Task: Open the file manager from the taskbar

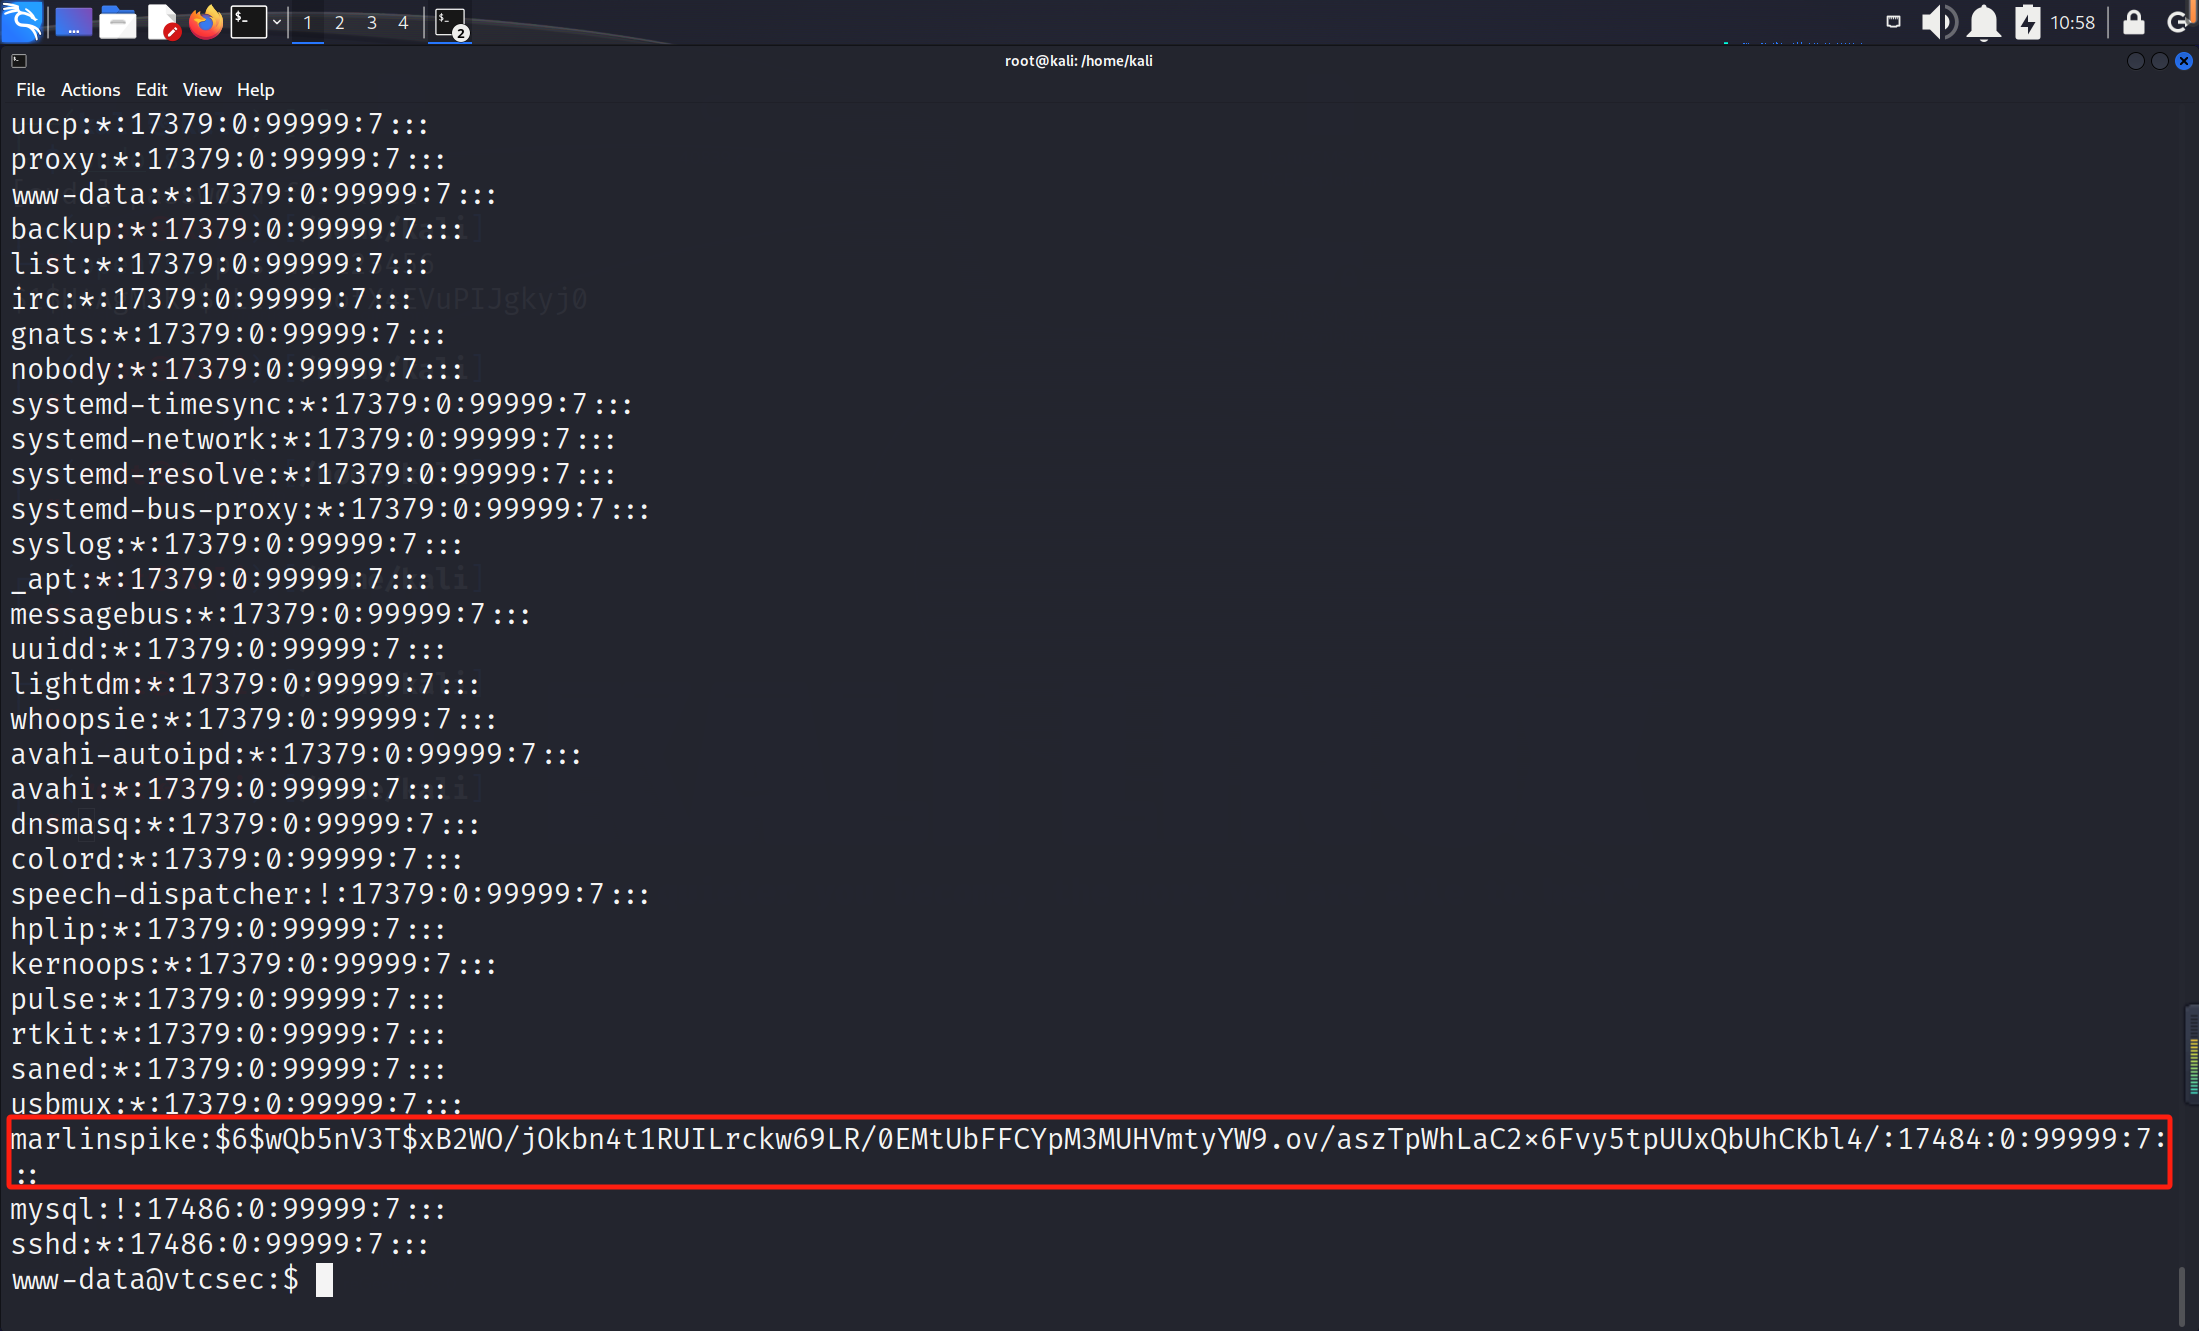Action: pos(117,21)
